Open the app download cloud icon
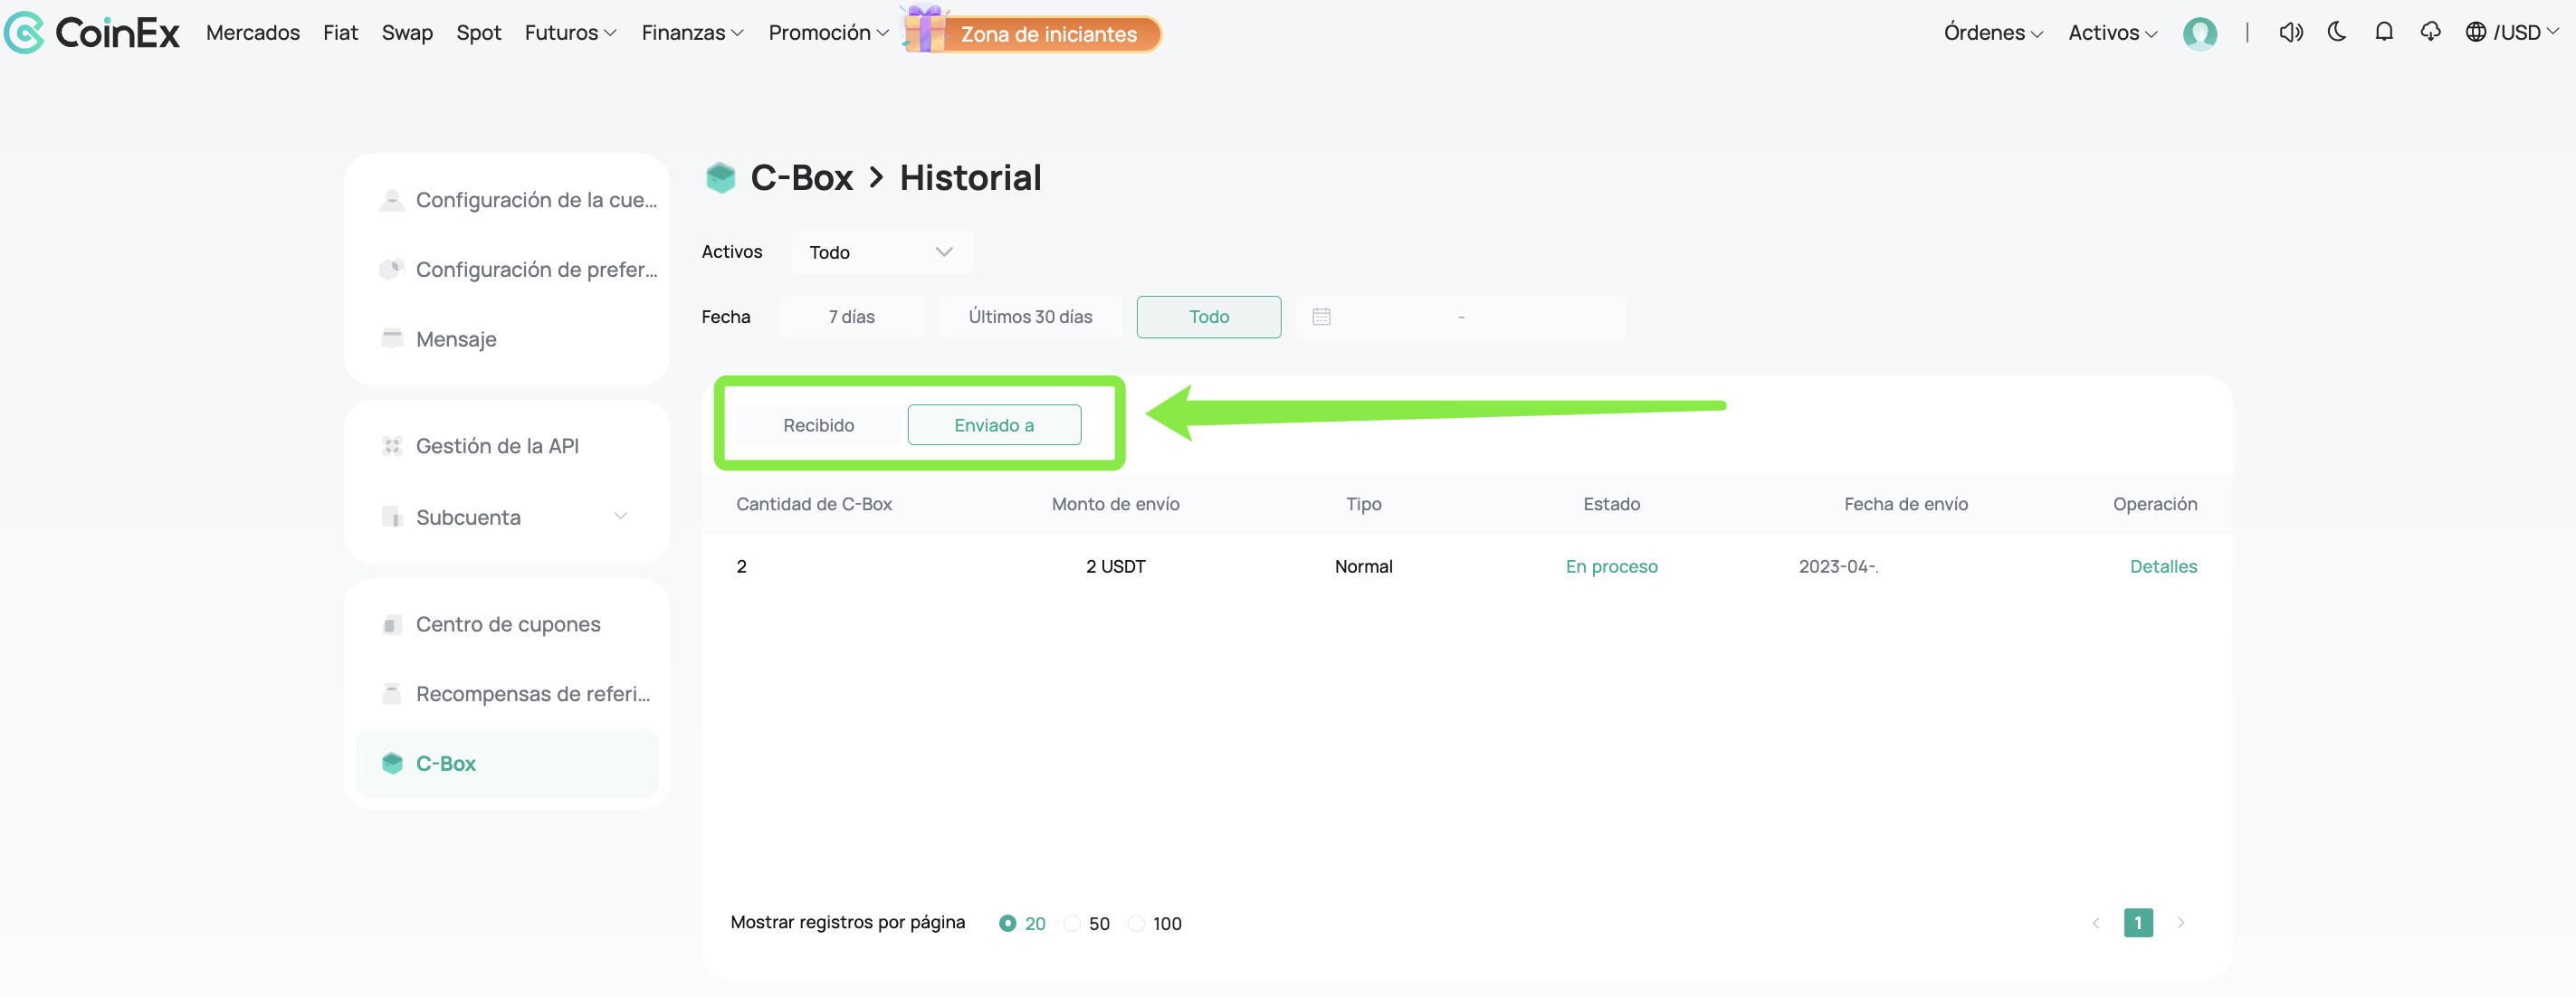This screenshot has width=2576, height=997. 2430,32
